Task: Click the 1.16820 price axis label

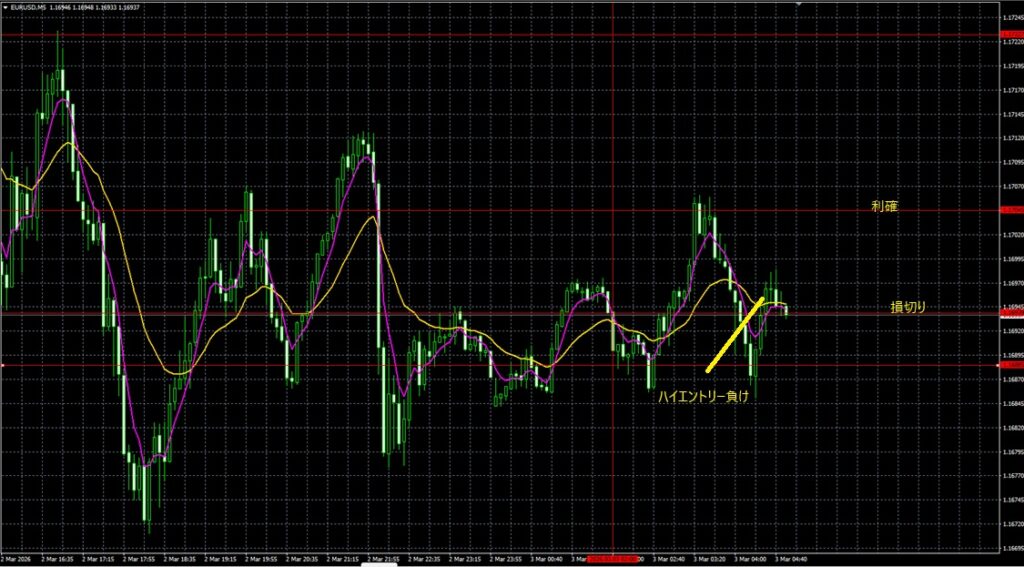Action: click(x=1012, y=429)
